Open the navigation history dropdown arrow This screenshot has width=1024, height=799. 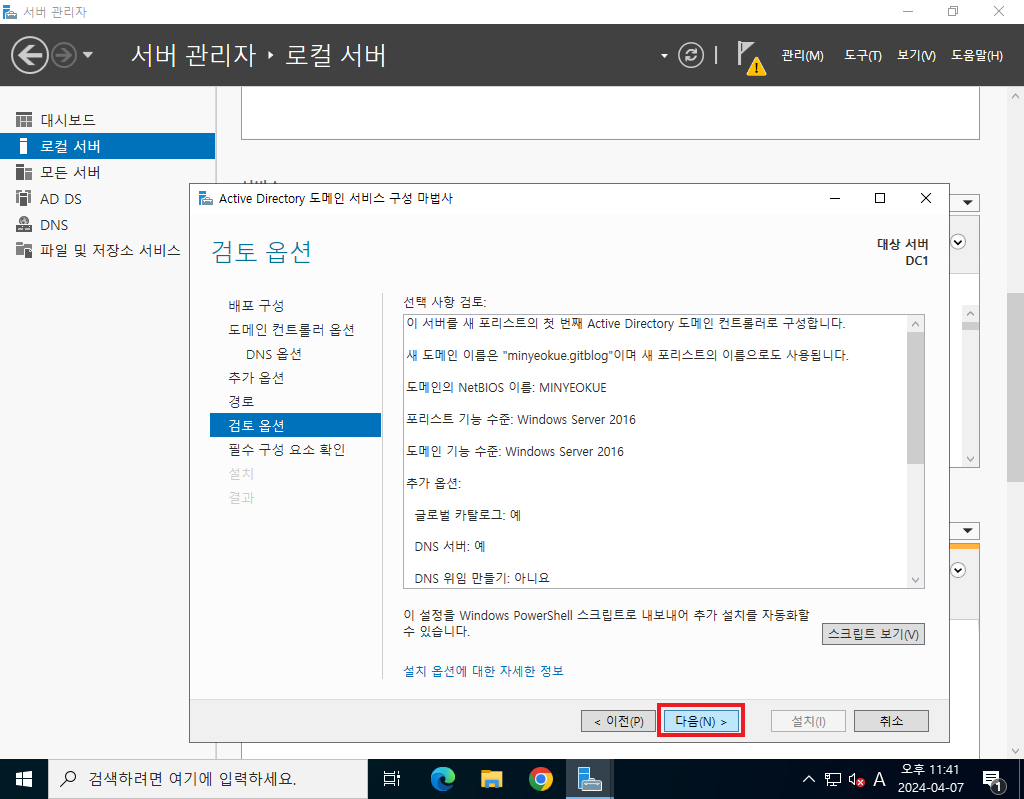[88, 55]
